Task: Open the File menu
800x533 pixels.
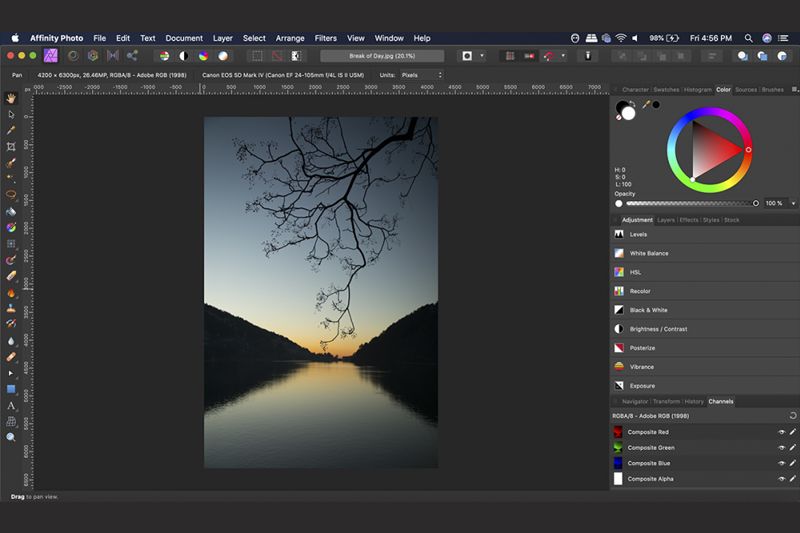Action: [x=99, y=38]
